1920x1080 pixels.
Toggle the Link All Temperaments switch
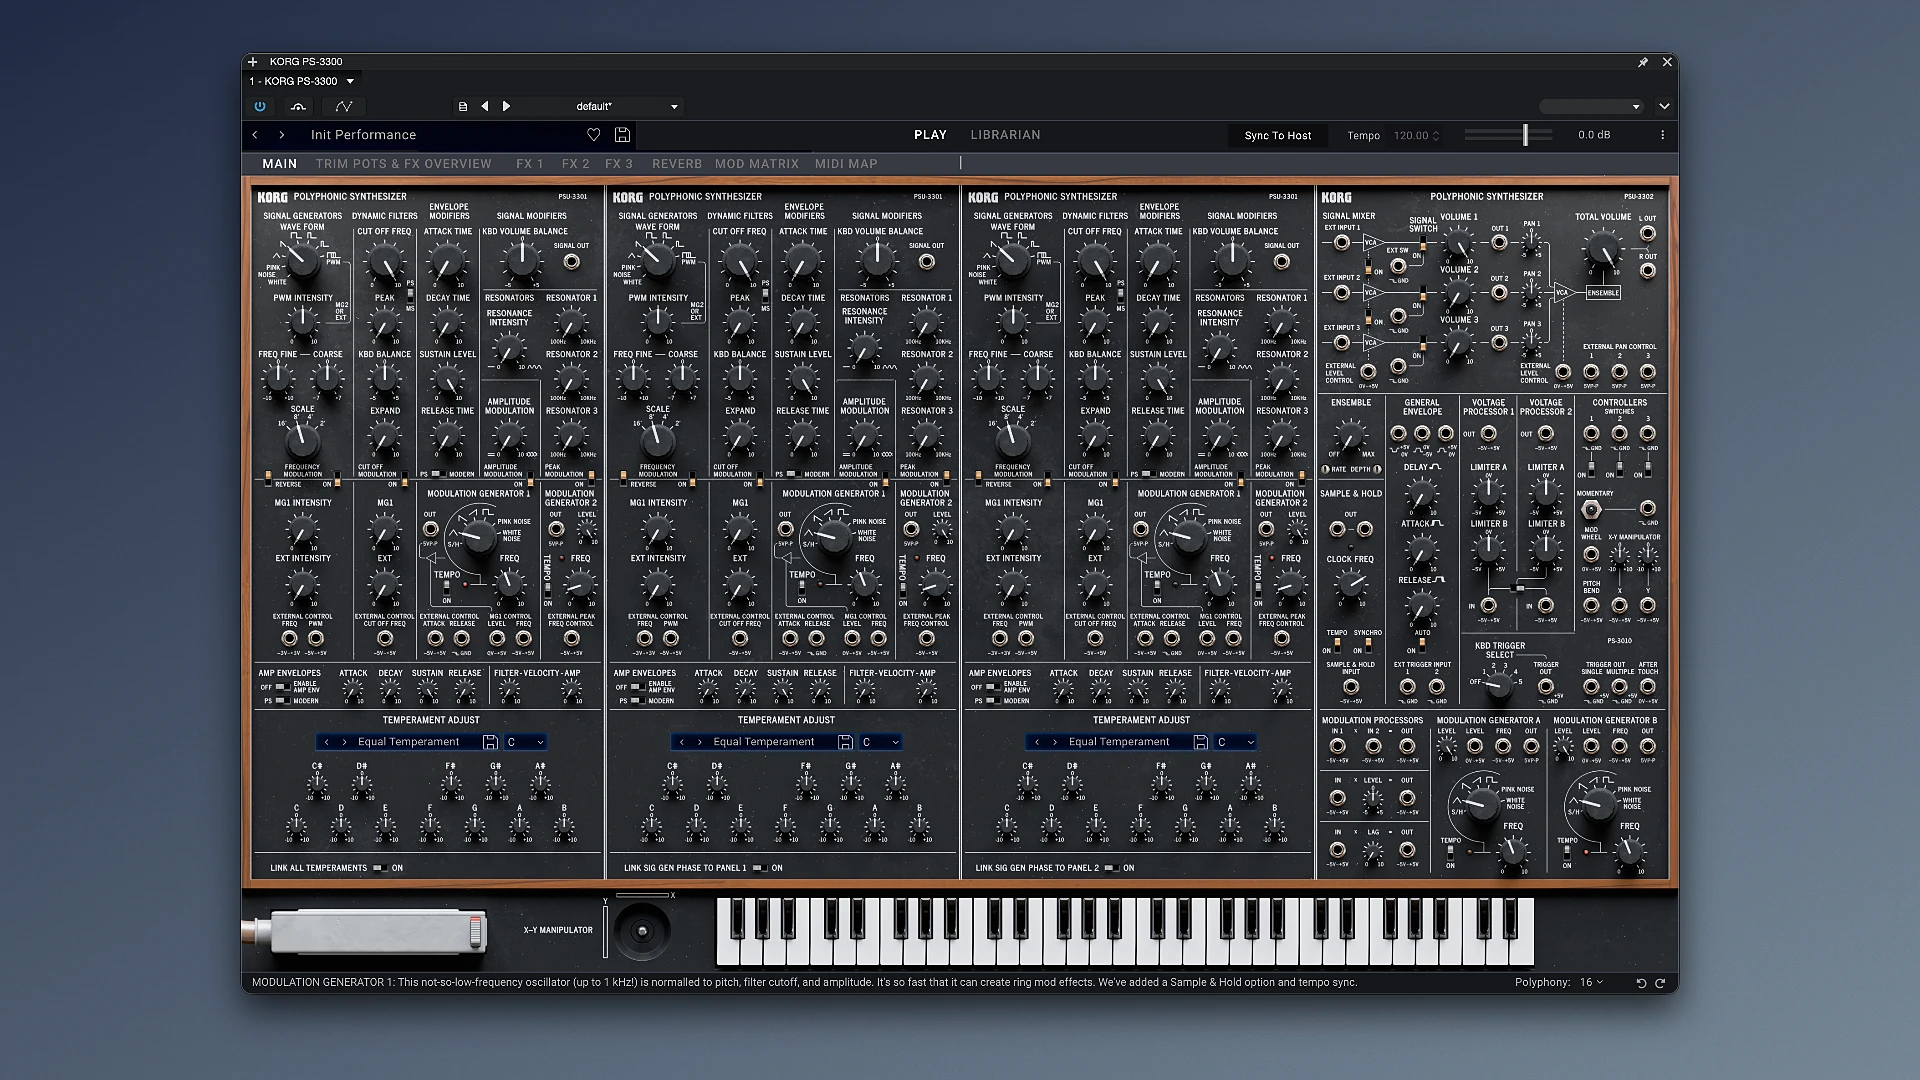tap(380, 868)
